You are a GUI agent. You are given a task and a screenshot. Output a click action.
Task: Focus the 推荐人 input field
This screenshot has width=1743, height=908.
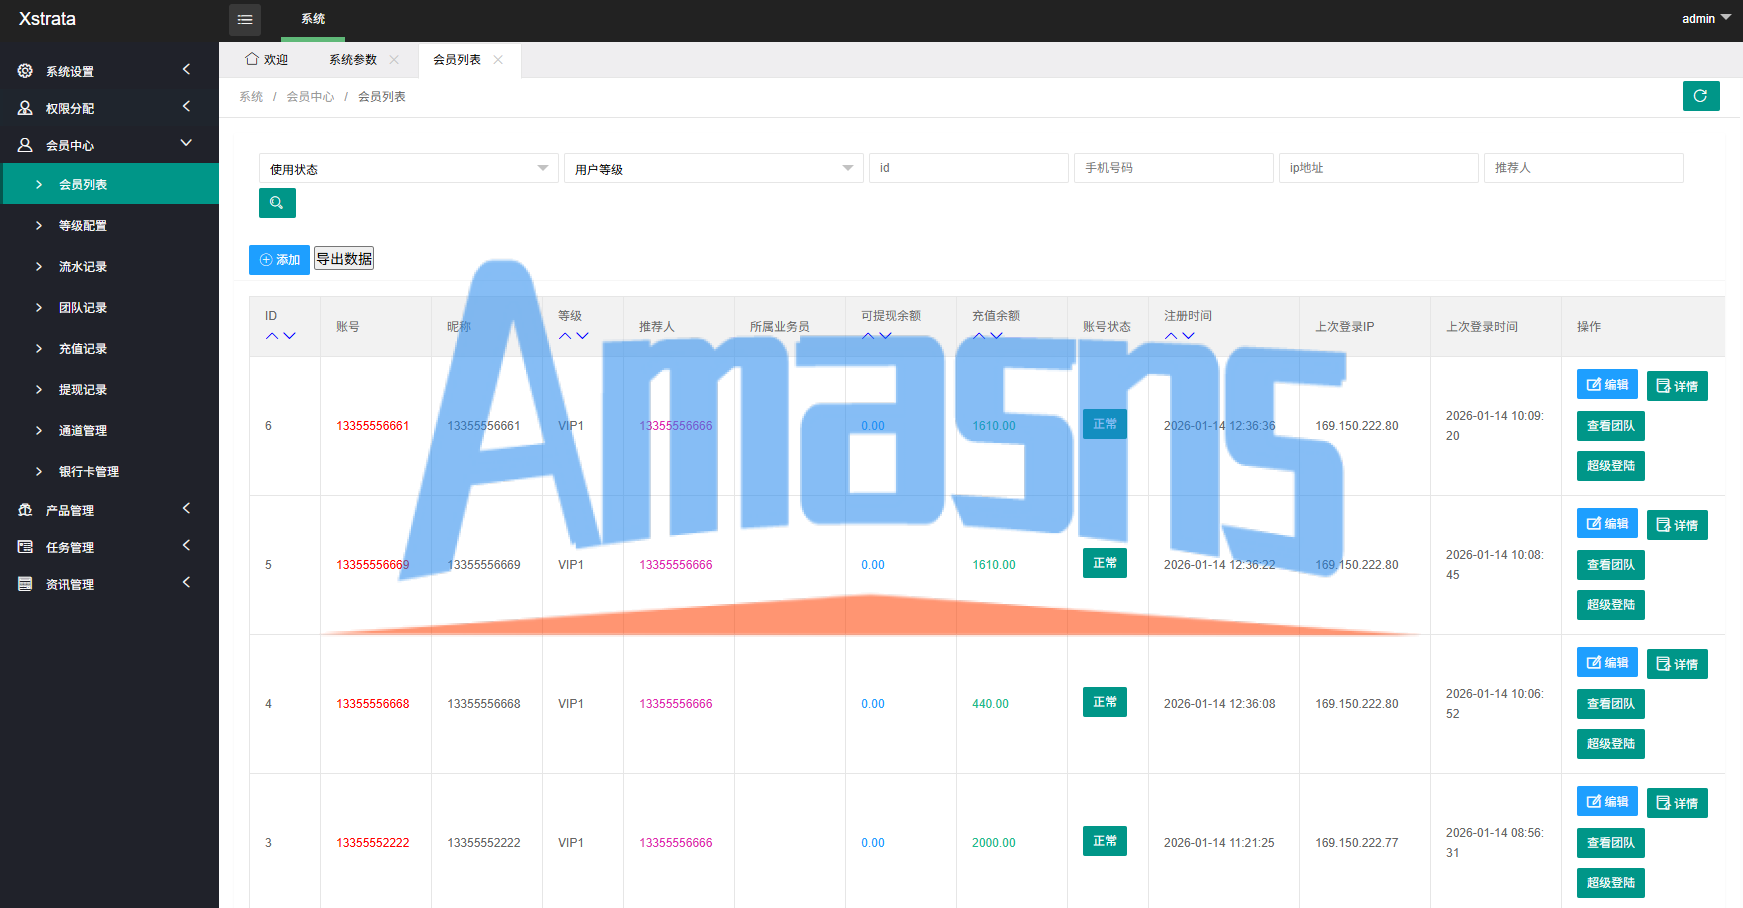tap(1584, 168)
